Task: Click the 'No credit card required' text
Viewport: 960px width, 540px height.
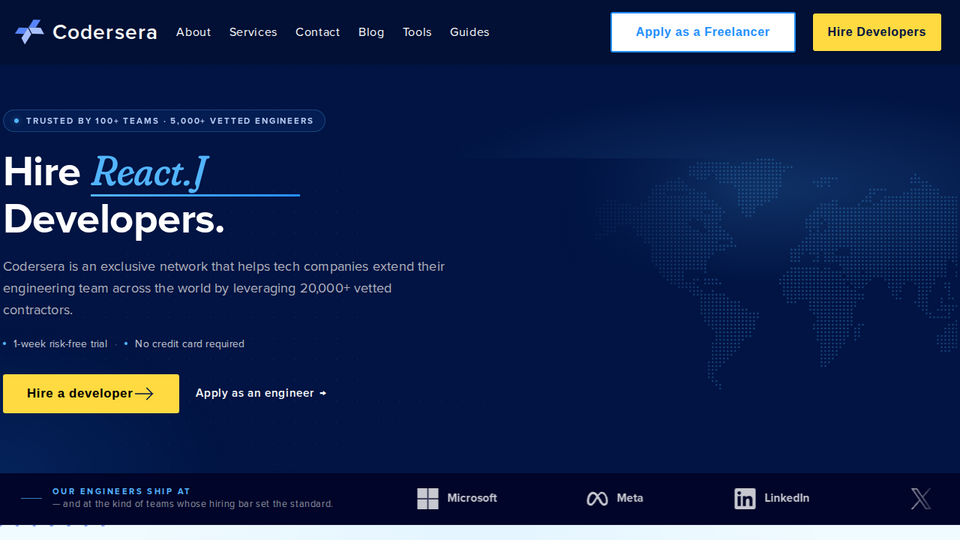Action: coord(189,344)
